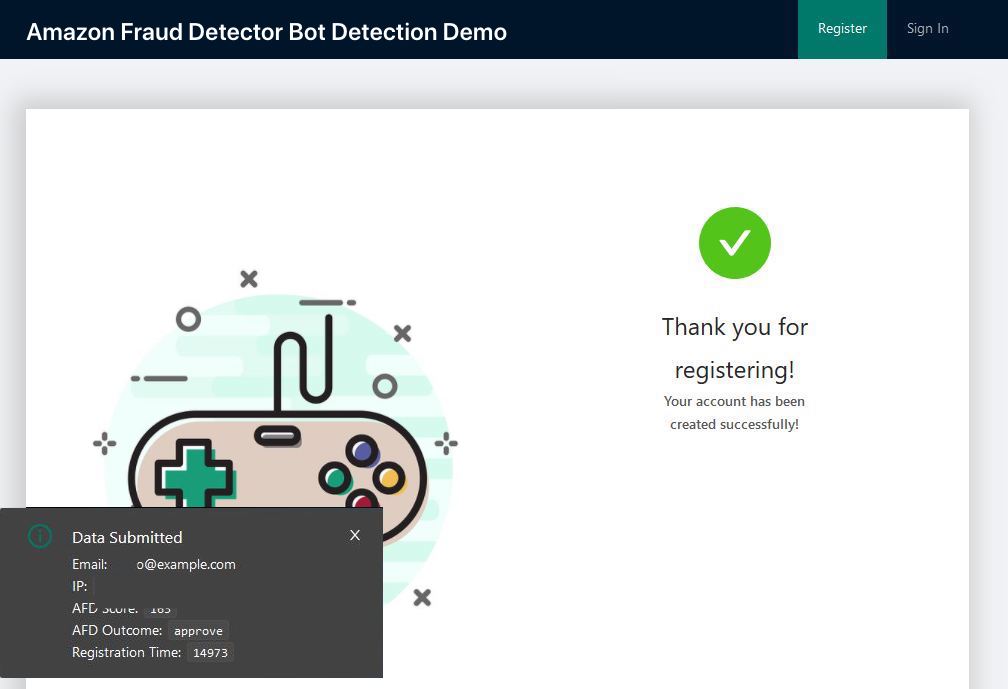
Task: Go to the Sign In page
Action: click(928, 29)
